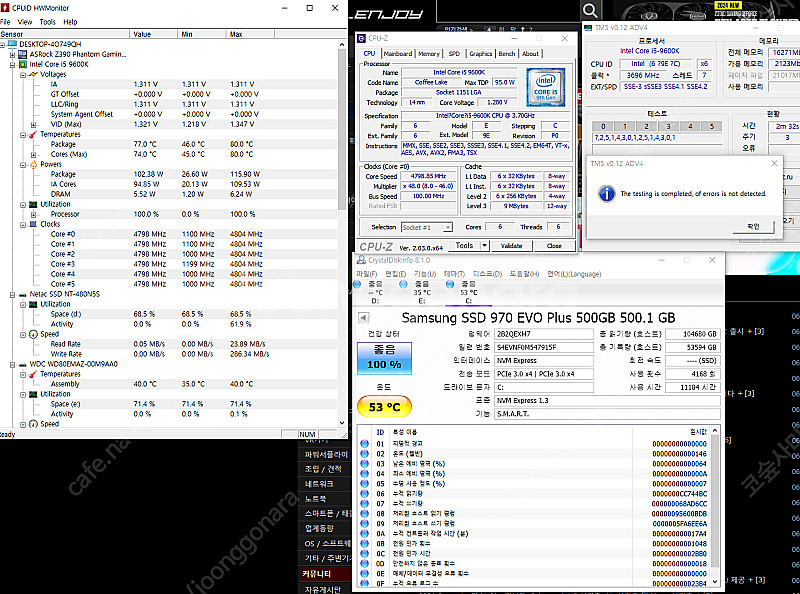Click the 커뮤니티 sidebar link on webpage
Viewport: 800px width, 594px height.
click(317, 574)
